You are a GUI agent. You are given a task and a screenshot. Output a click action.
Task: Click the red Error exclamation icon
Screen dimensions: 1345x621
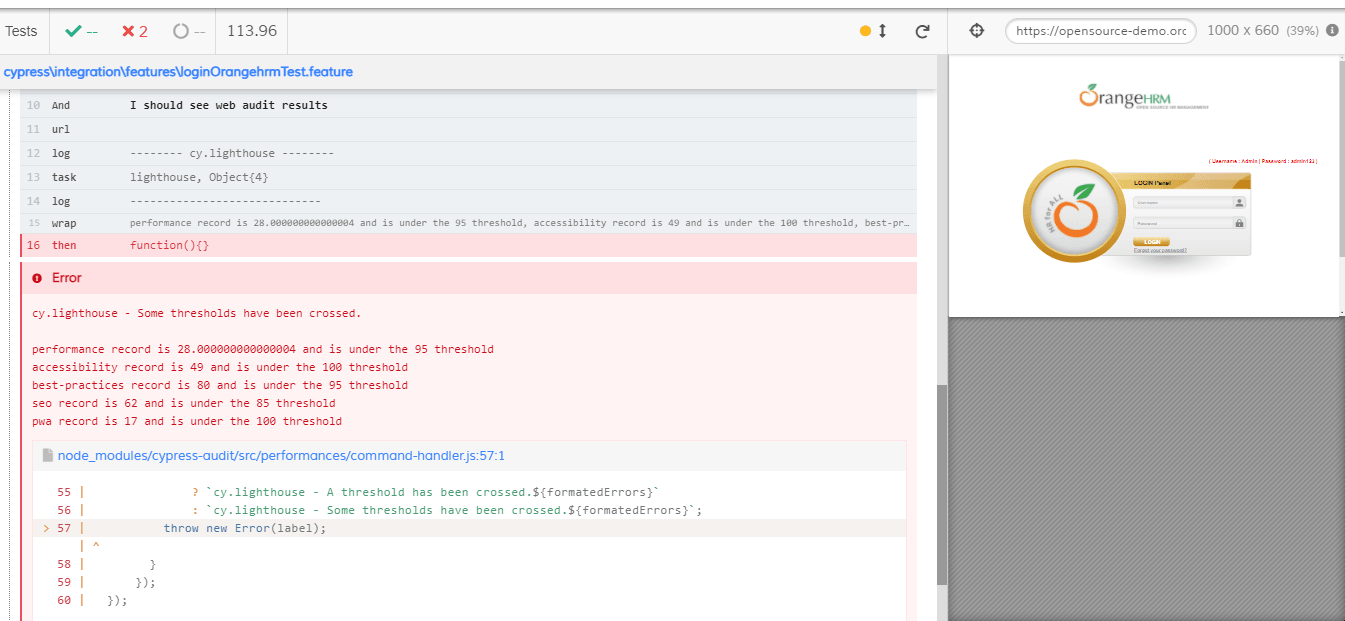(38, 278)
